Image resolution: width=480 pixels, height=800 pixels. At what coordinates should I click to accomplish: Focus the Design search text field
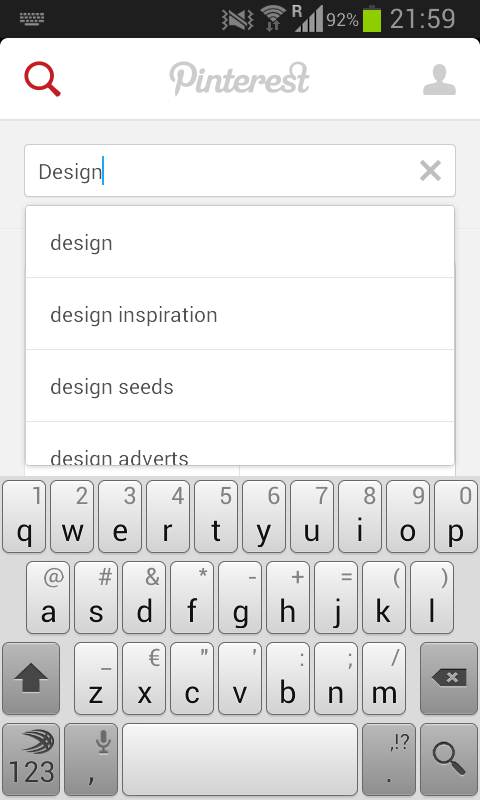240,170
